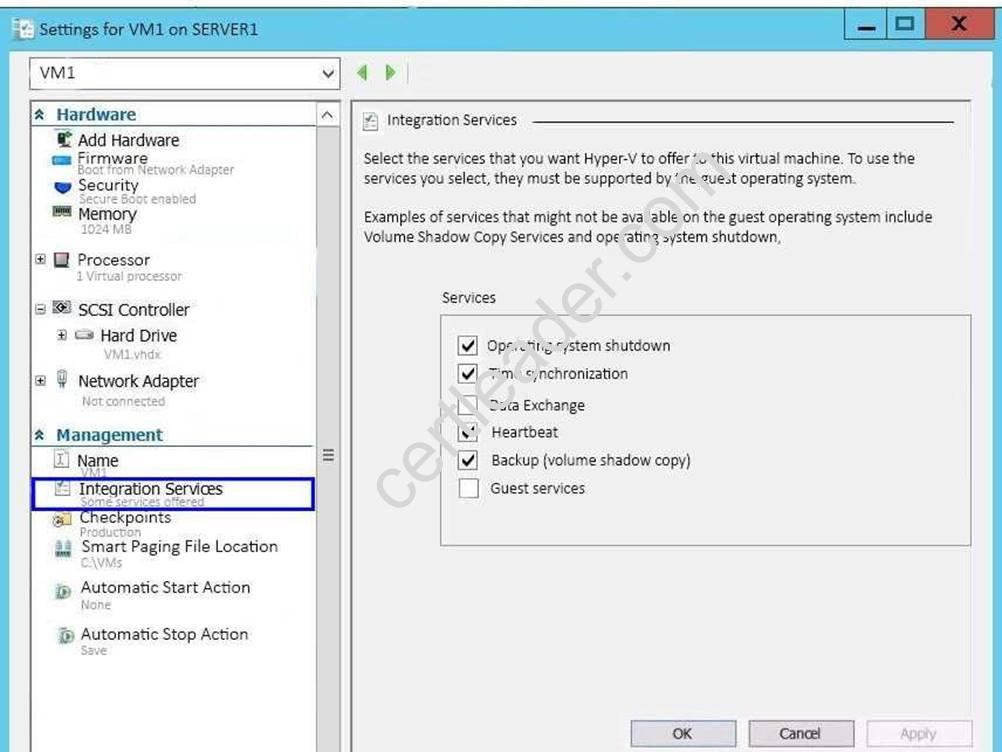Close the VM1 settings window
This screenshot has width=1002, height=752.
pyautogui.click(x=959, y=24)
